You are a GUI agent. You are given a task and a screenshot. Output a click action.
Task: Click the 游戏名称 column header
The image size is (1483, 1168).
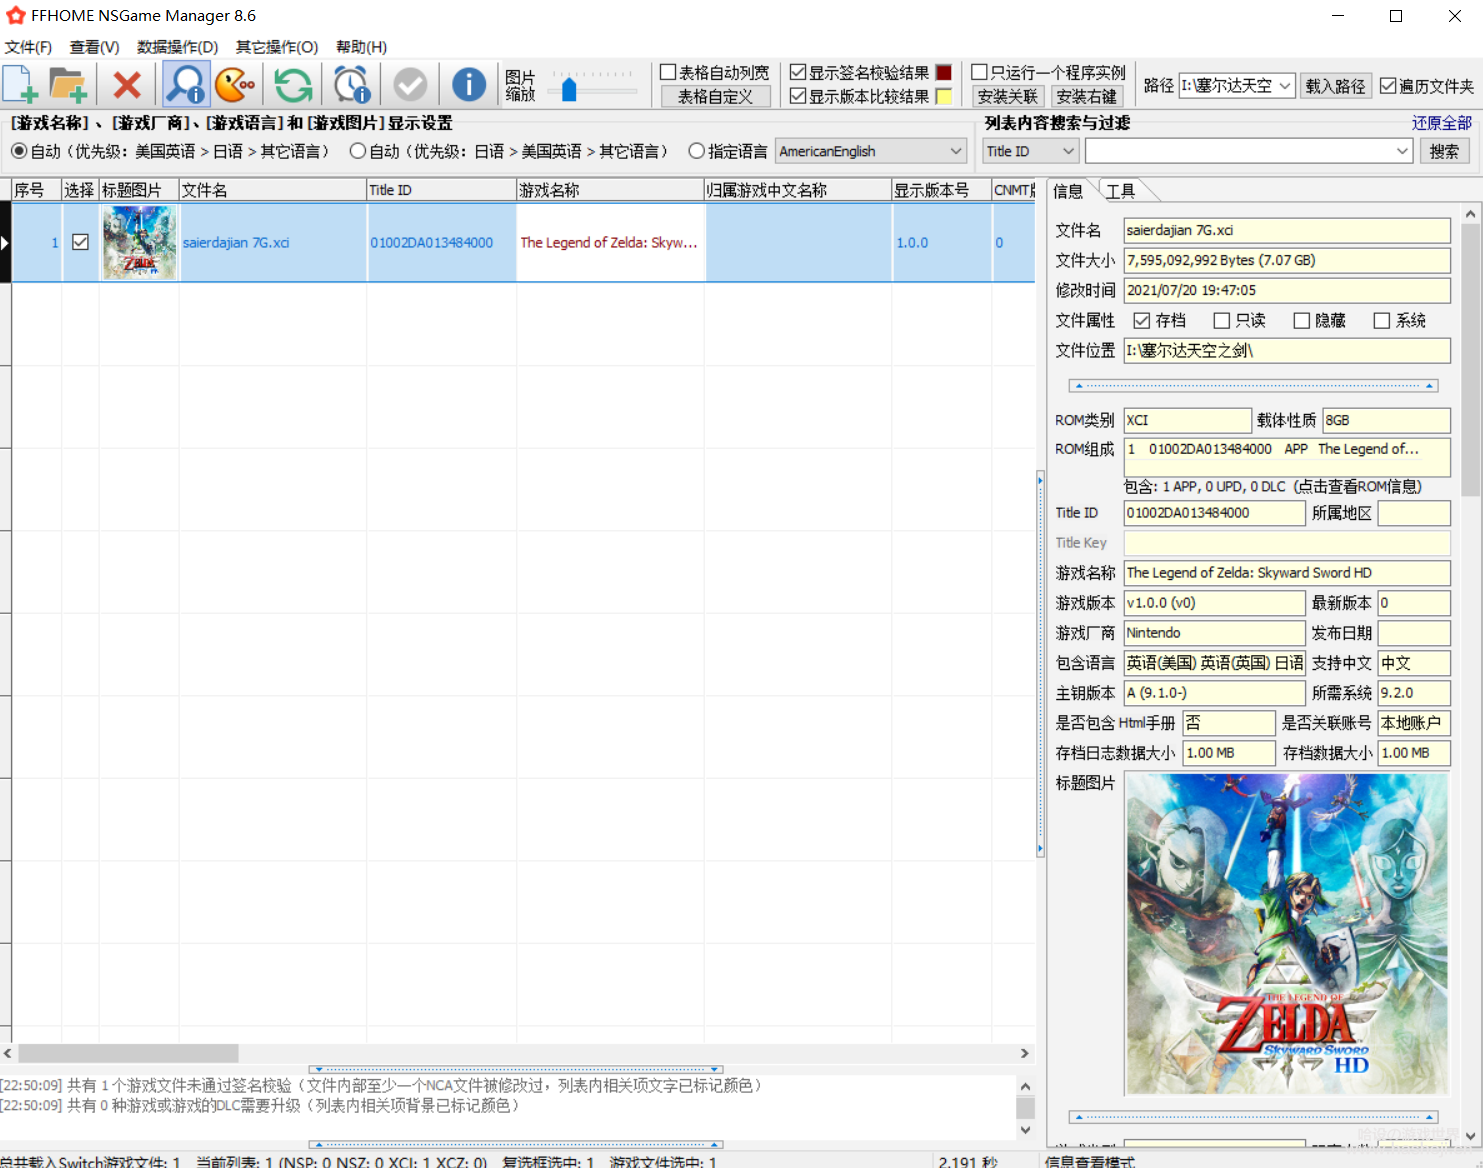click(x=611, y=190)
